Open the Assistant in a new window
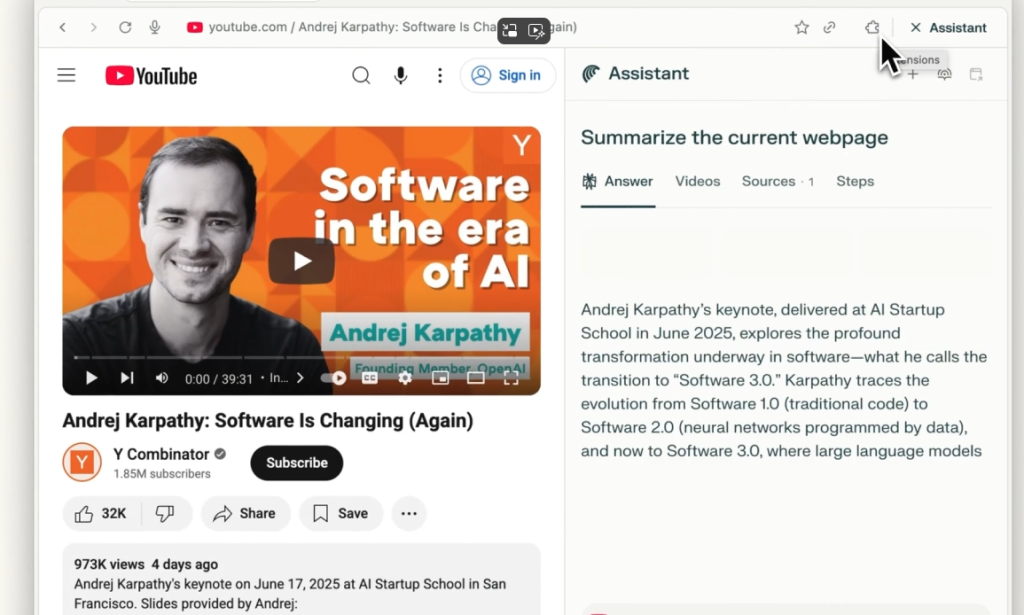Screen dimensions: 1024x615 976,74
